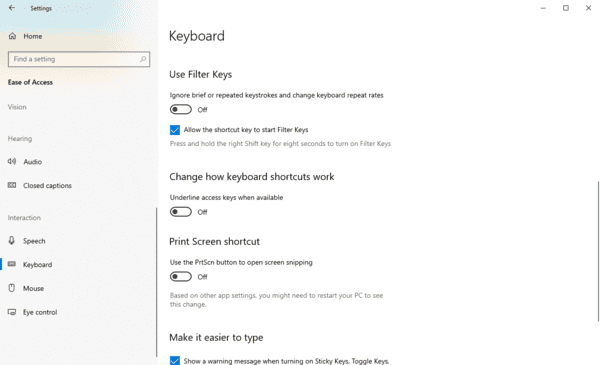600x365 pixels.
Task: Click the Use Filter Keys heading
Action: tap(201, 74)
